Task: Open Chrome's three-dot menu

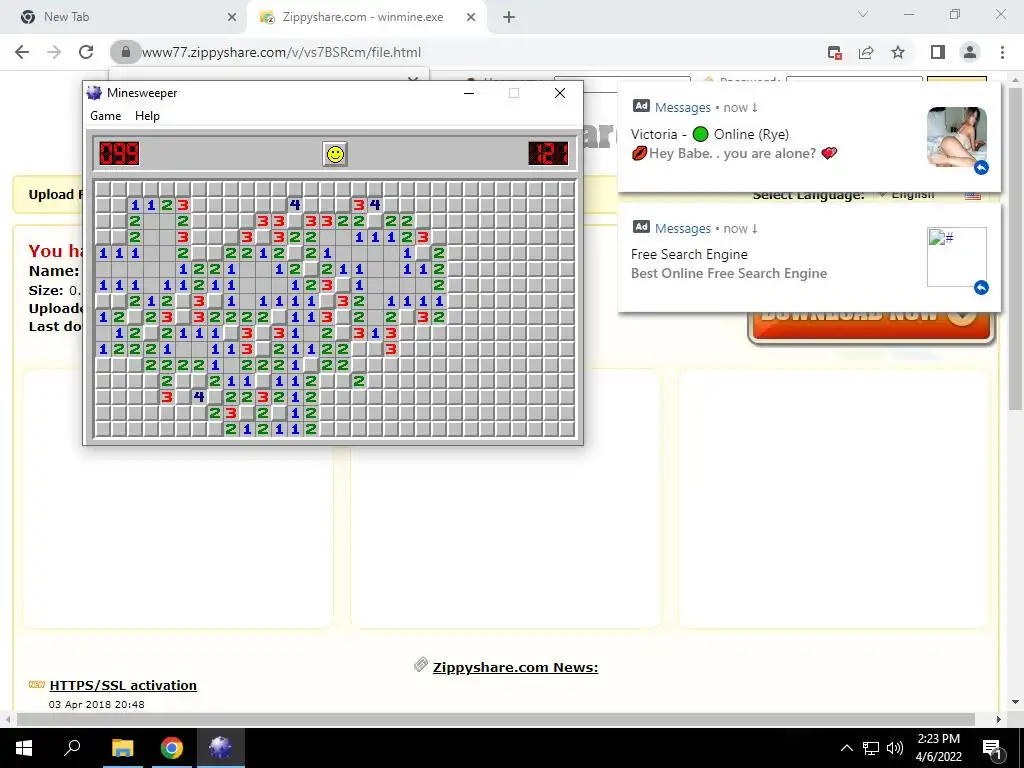Action: pyautogui.click(x=1002, y=52)
